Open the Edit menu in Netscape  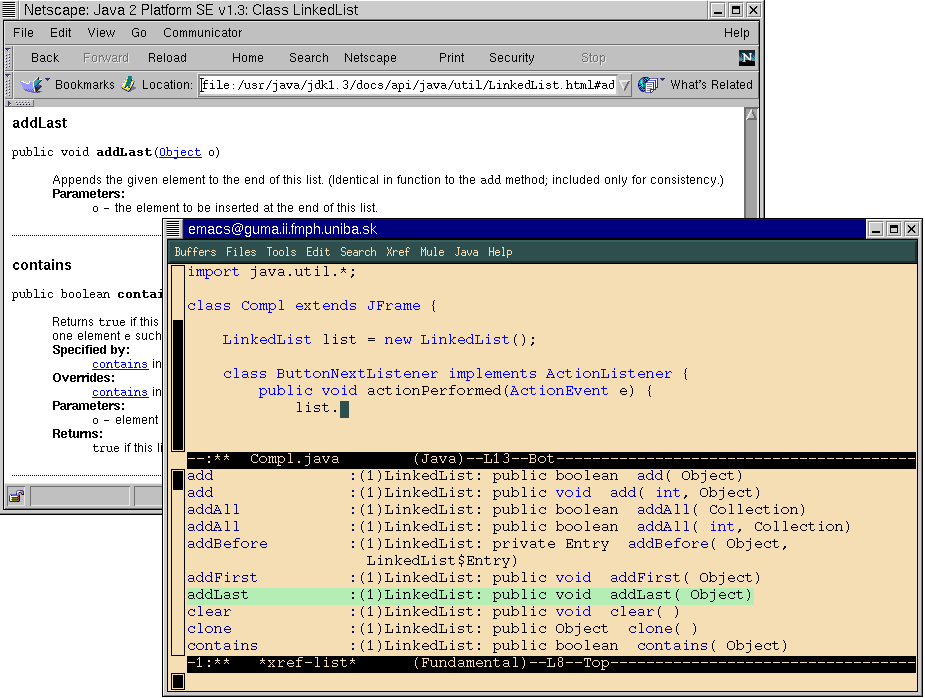pyautogui.click(x=60, y=32)
